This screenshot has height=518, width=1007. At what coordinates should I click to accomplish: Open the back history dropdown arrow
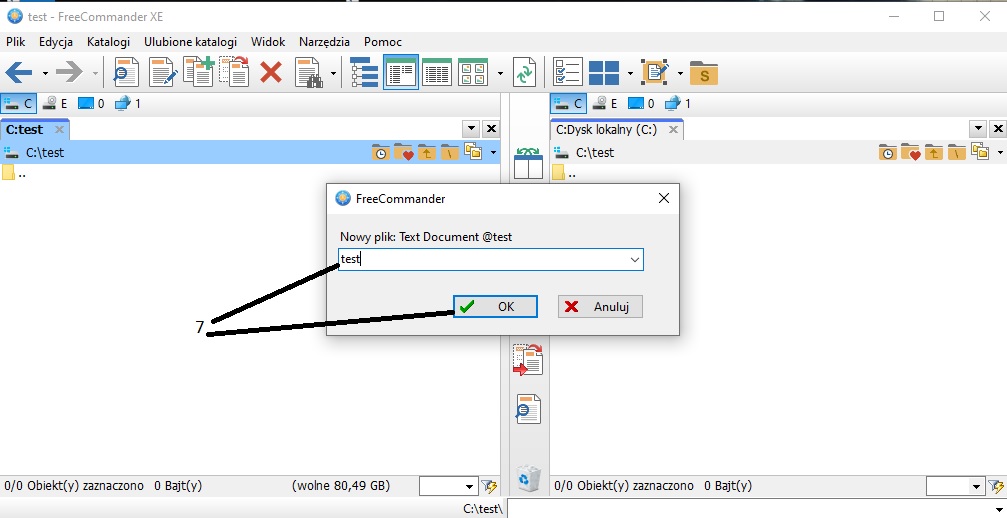[45, 73]
